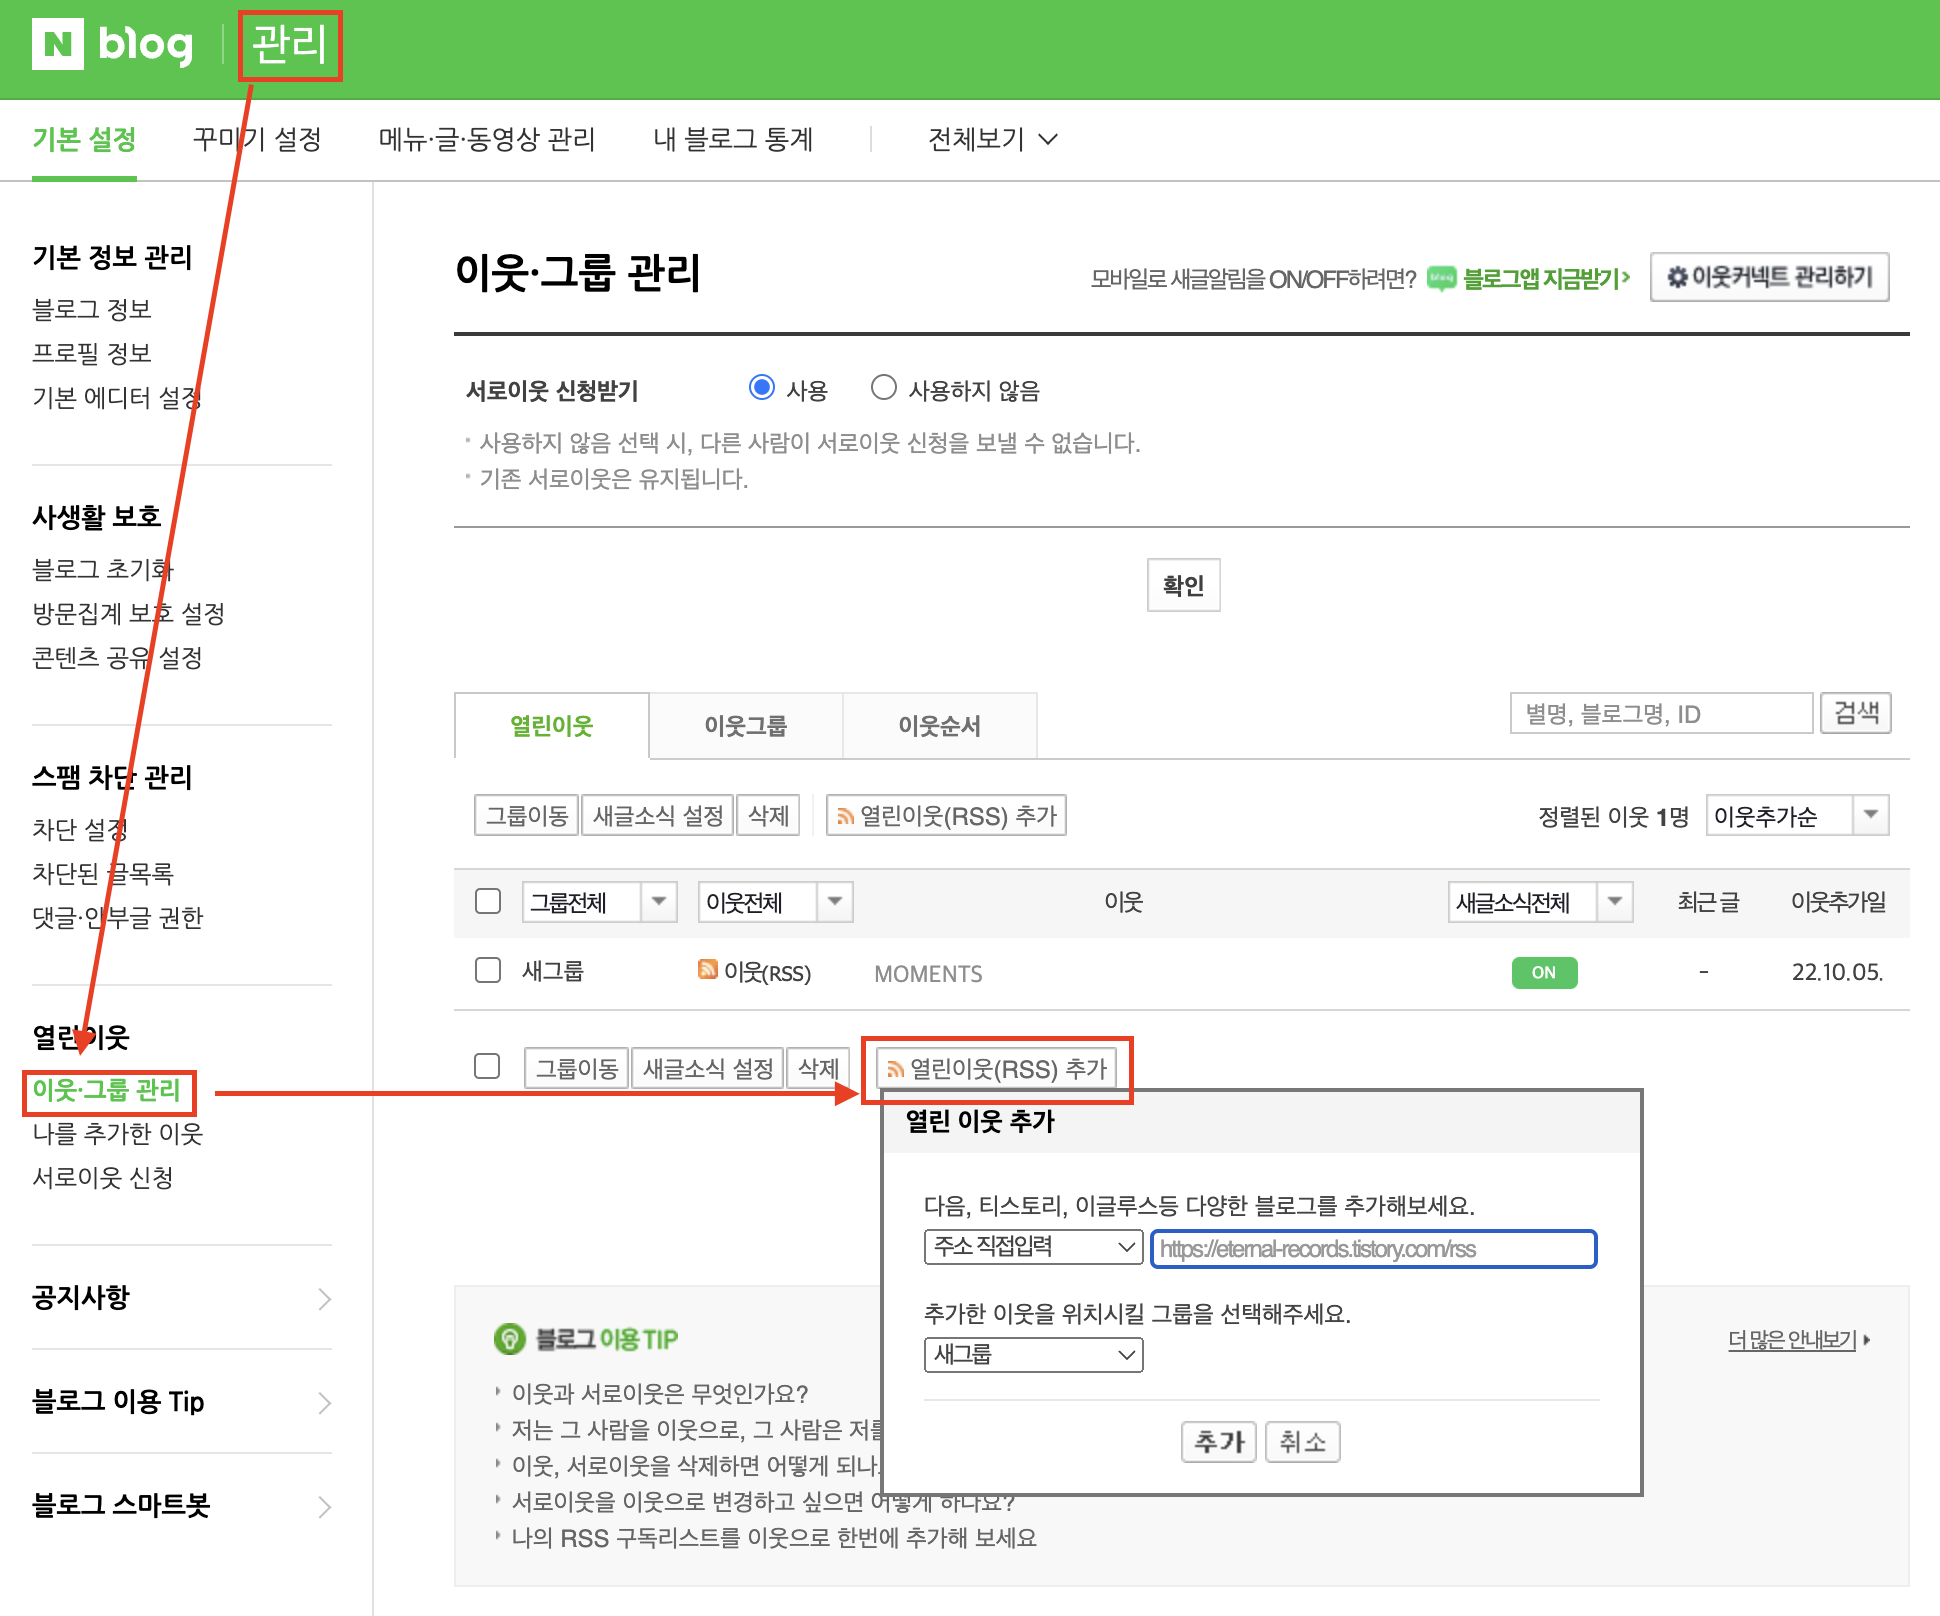Toggle the green ON new-post notification switch
Viewport: 1940px width, 1616px height.
[1543, 972]
